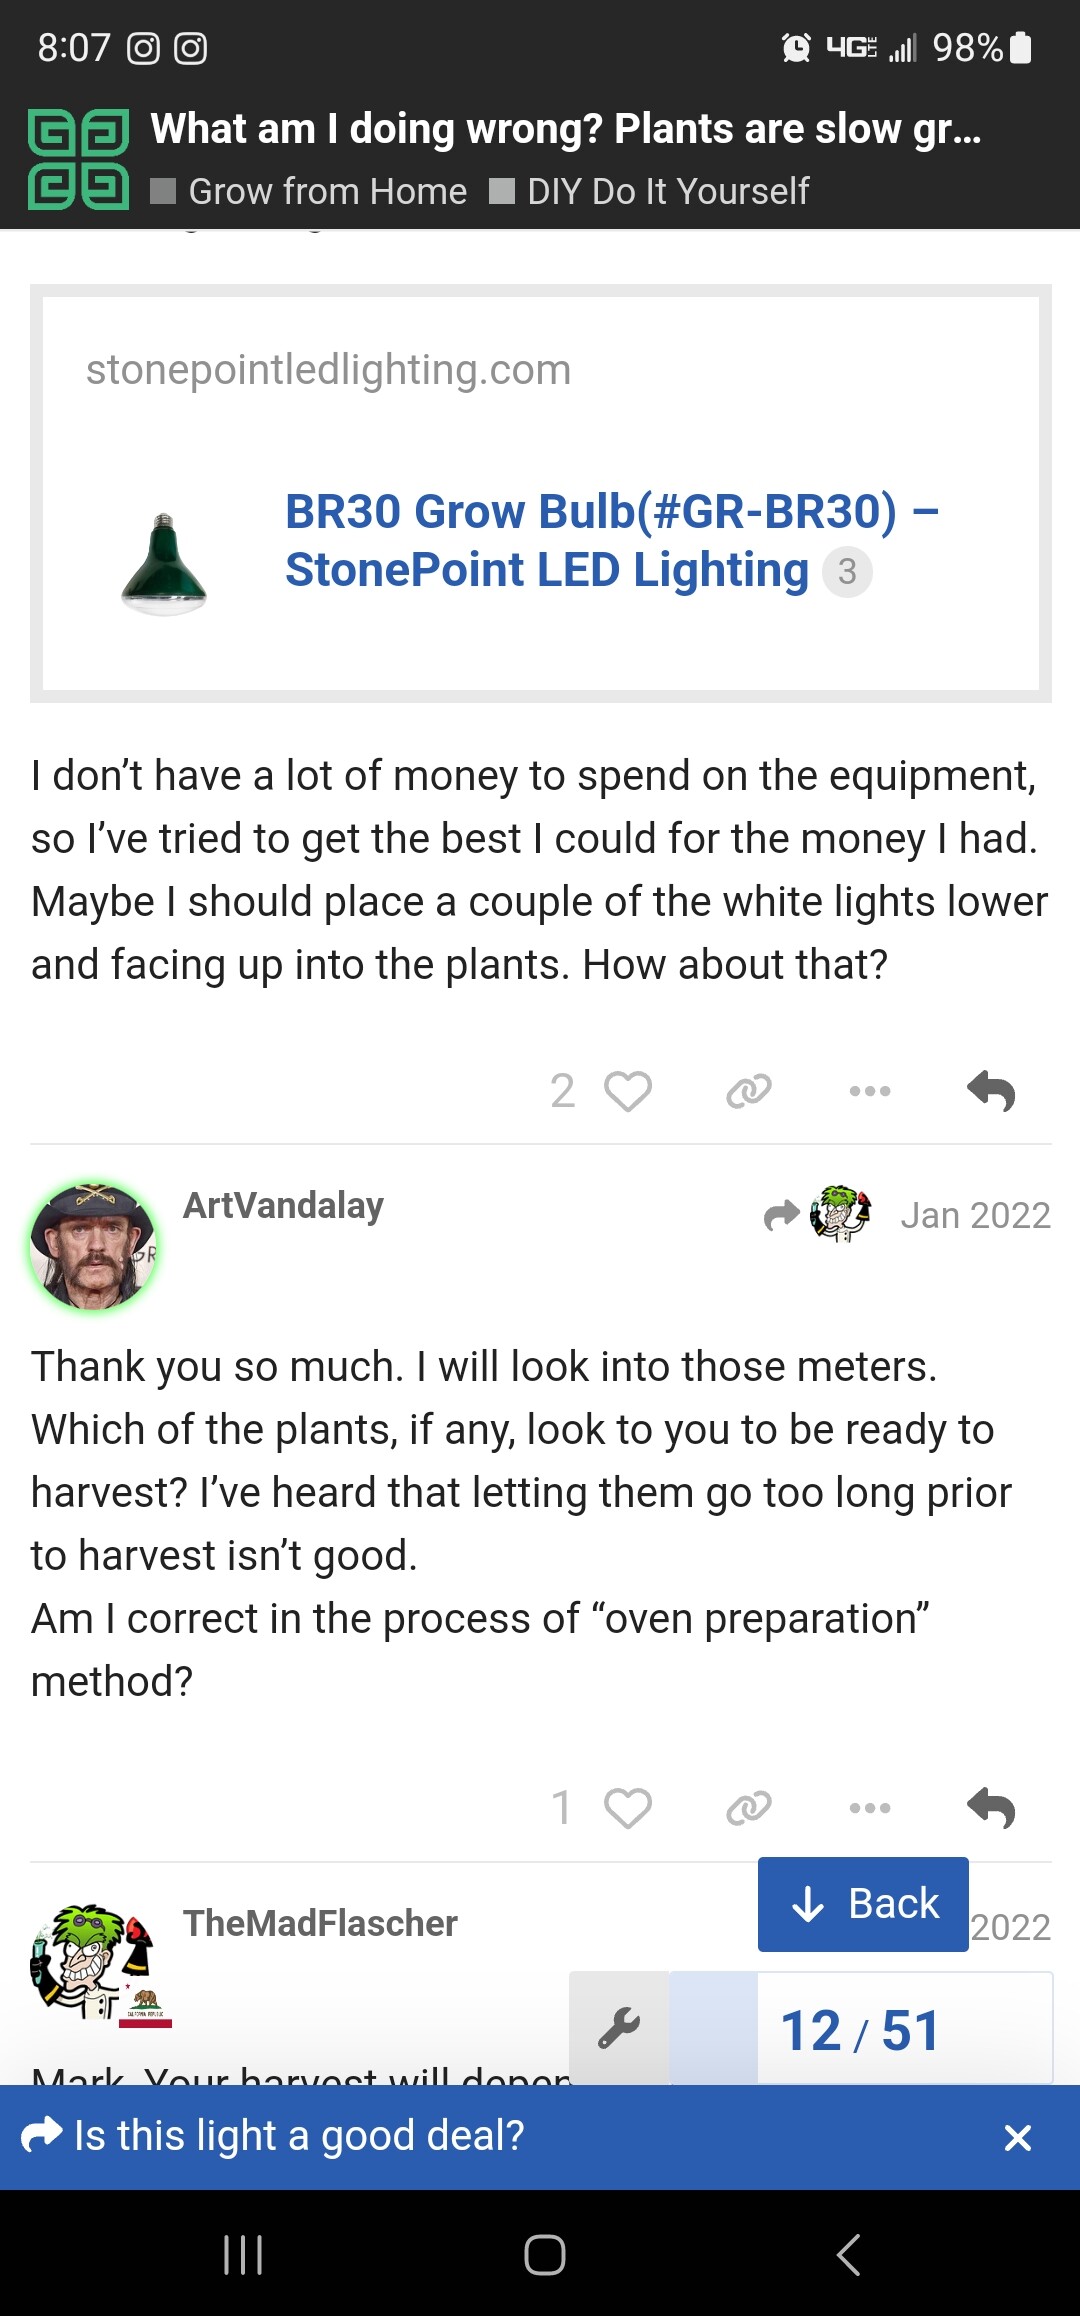1080x2316 pixels.
Task: Copy link to the BR30 bulb post
Action: tap(749, 1091)
